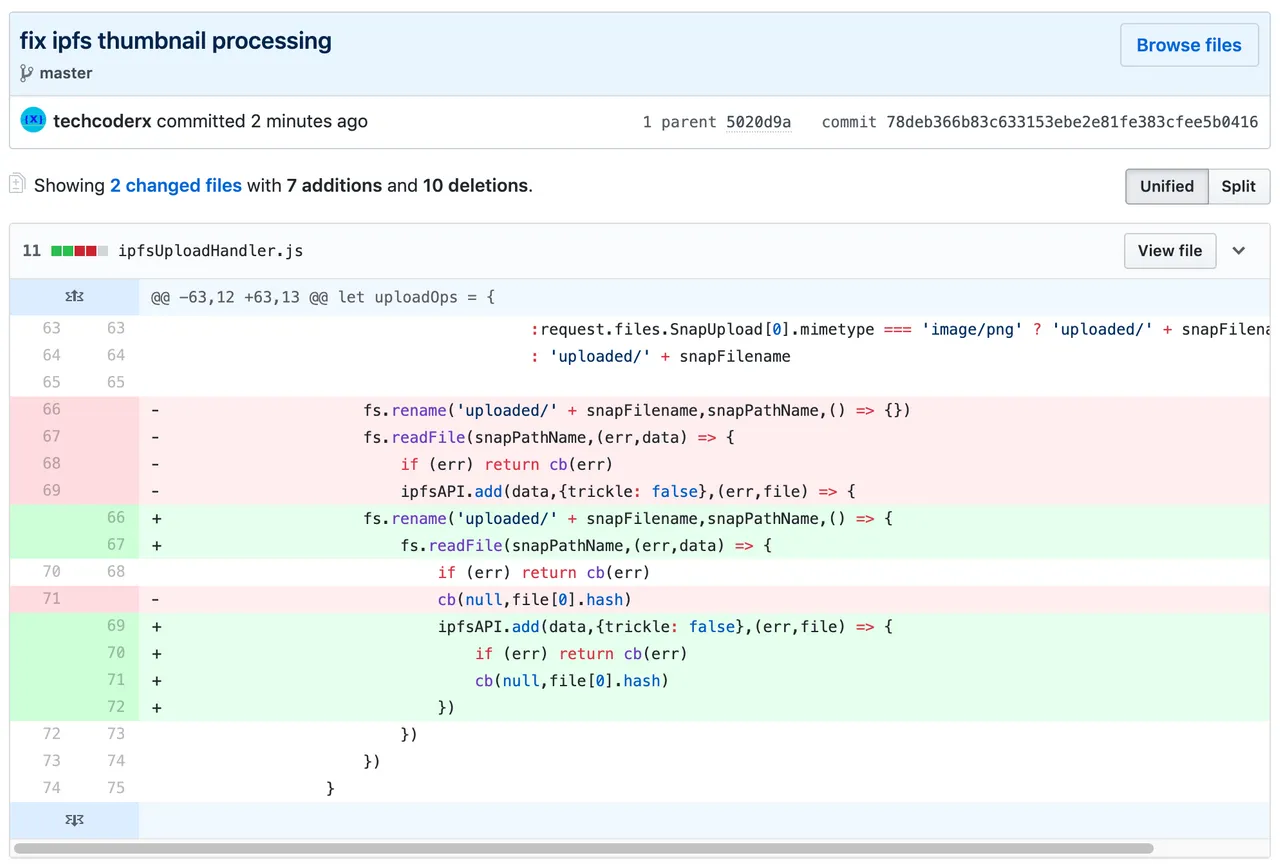Click the master branch label
Image resolution: width=1280 pixels, height=865 pixels.
point(66,73)
